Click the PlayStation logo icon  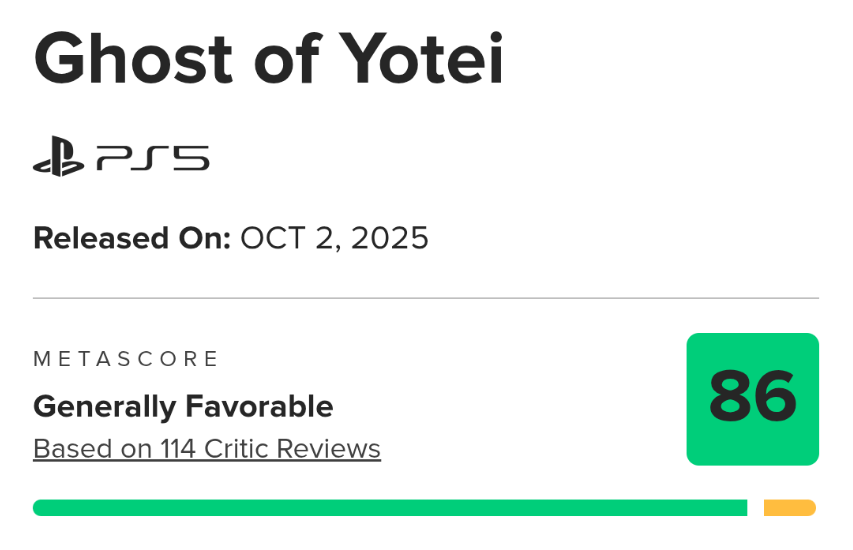click(58, 159)
